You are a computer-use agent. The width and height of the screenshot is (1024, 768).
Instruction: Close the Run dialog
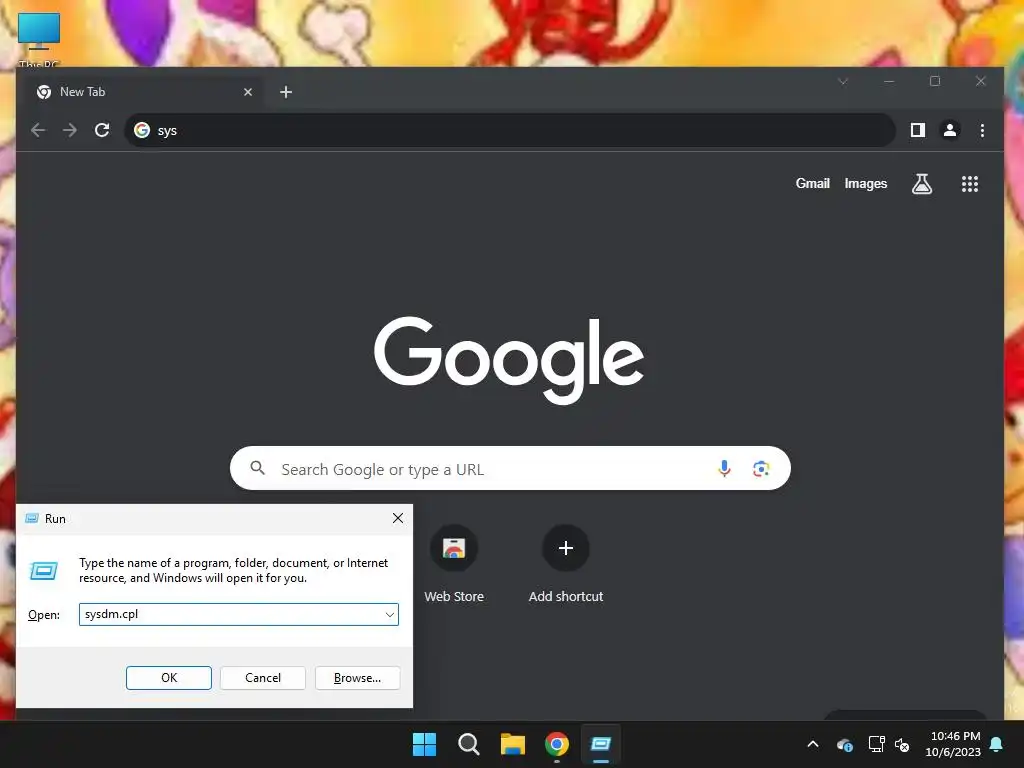pos(398,519)
